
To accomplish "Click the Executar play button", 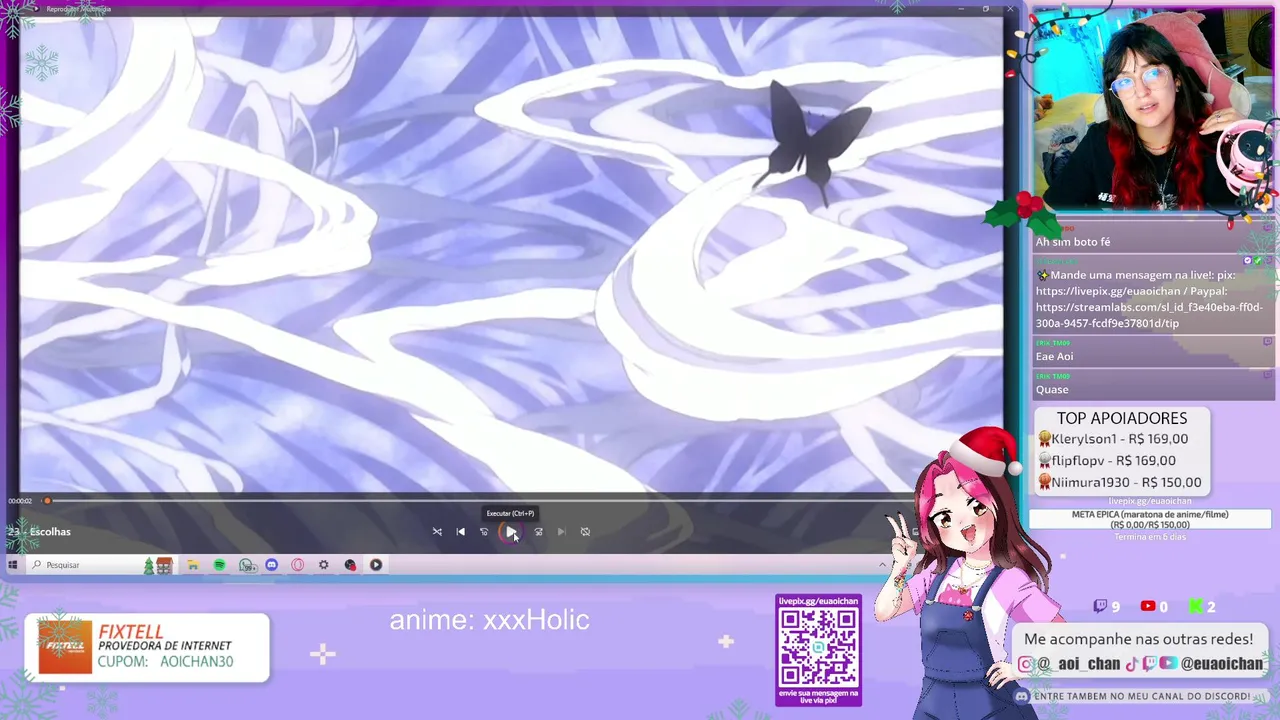I will [511, 532].
